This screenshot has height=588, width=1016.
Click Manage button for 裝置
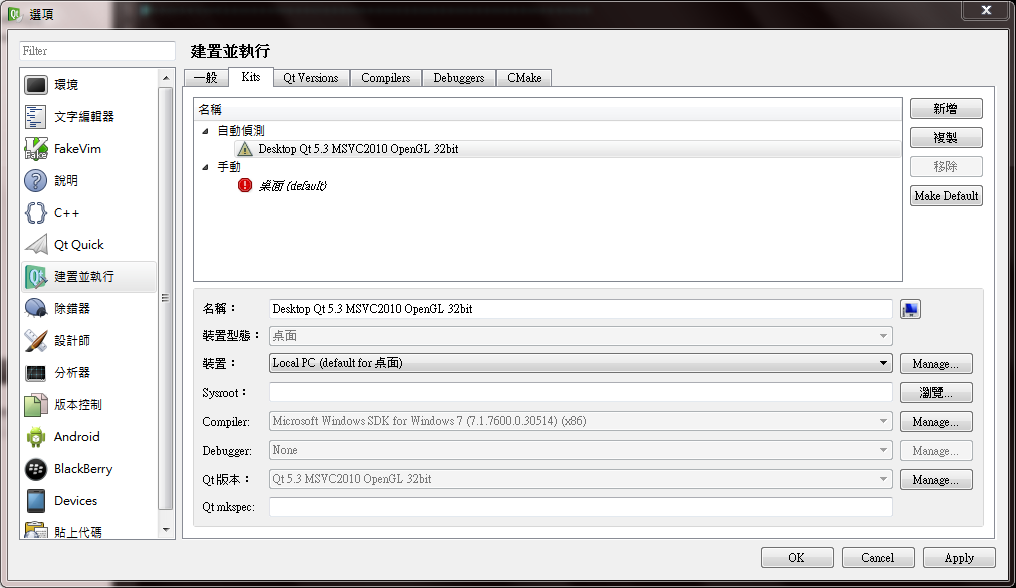click(x=936, y=364)
